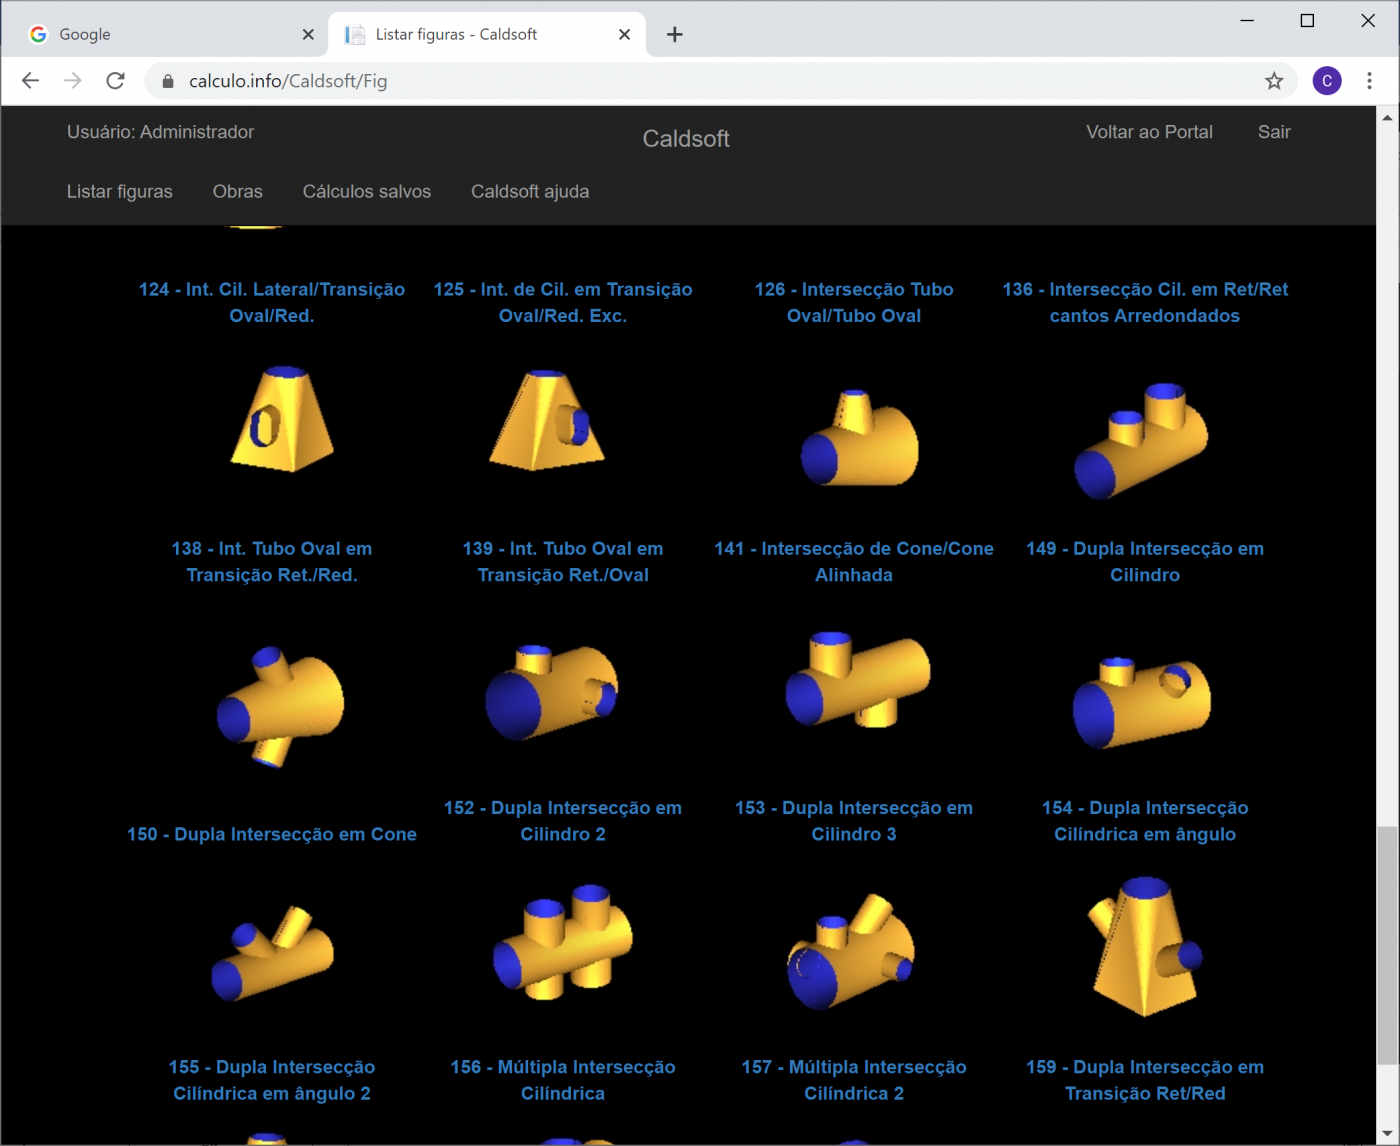This screenshot has width=1400, height=1146.
Task: Click the address bar URL field
Action: (x=700, y=81)
